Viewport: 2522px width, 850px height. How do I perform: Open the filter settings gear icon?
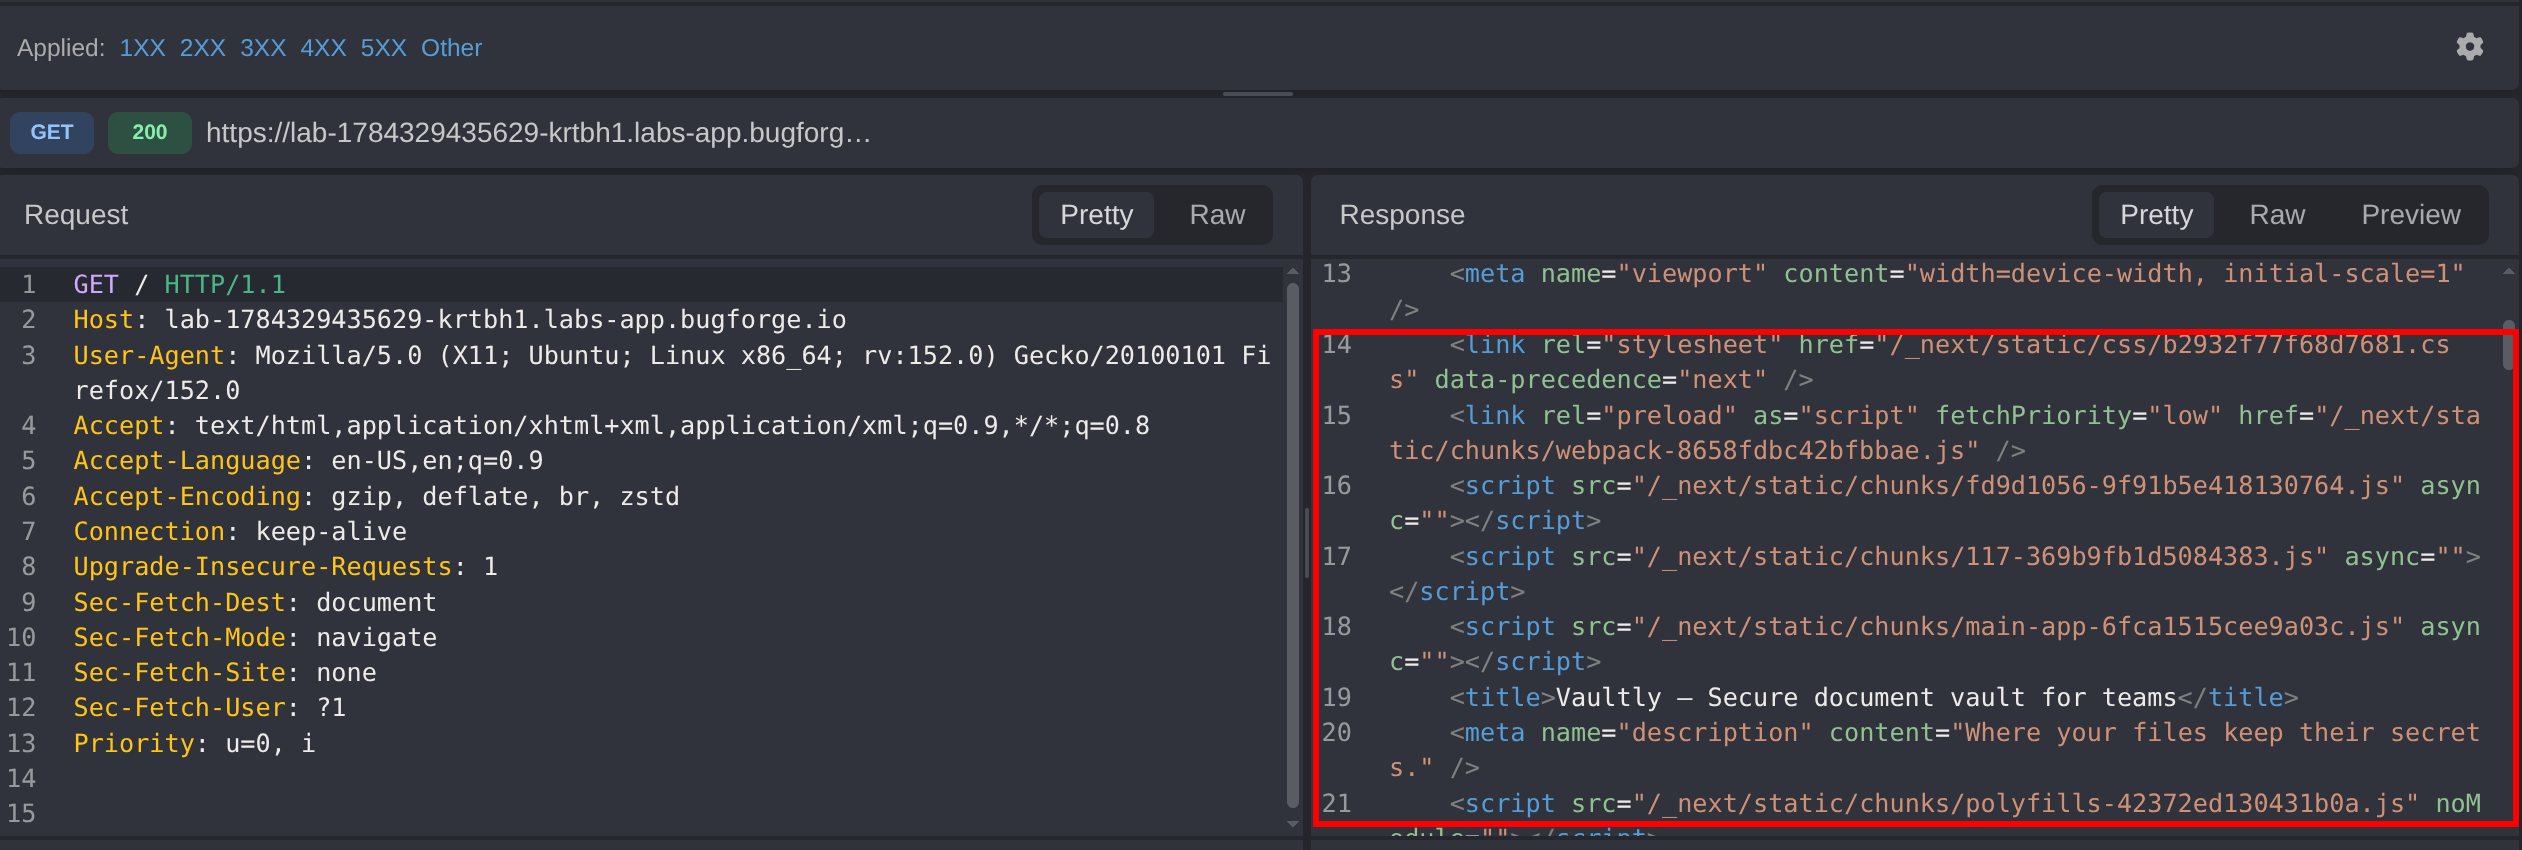[2469, 47]
